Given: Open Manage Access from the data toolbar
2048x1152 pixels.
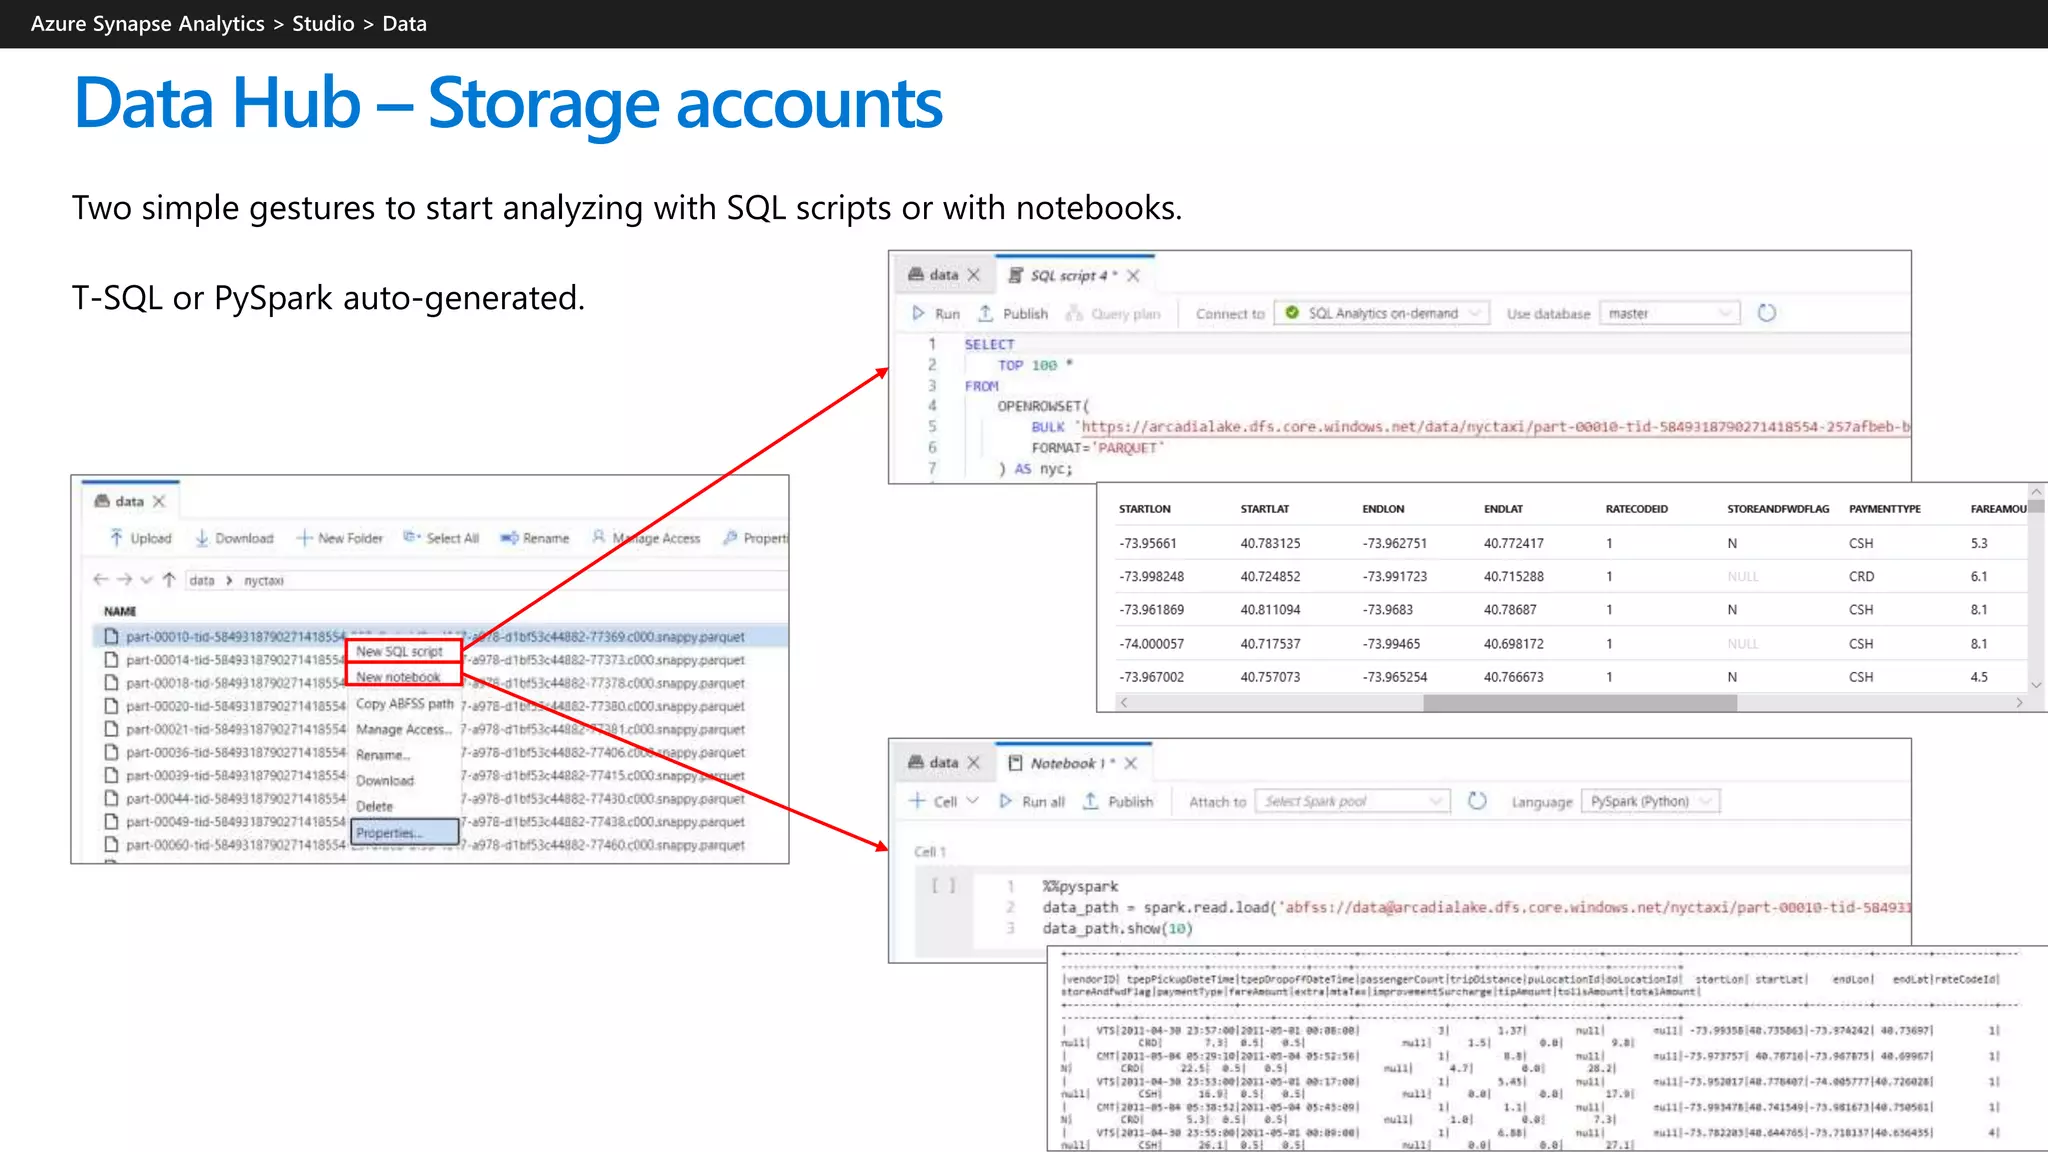Looking at the screenshot, I should click(x=647, y=538).
